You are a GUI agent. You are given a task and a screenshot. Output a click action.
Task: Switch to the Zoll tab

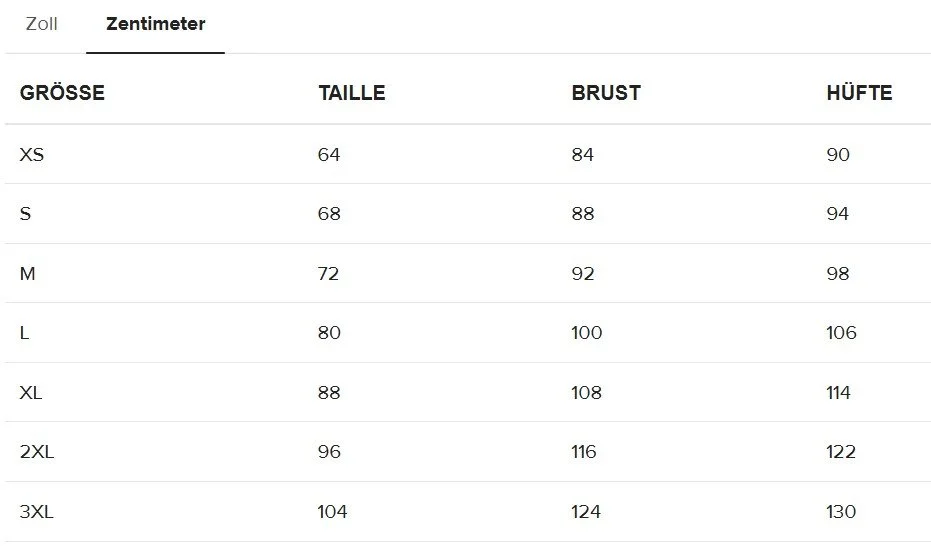(42, 24)
